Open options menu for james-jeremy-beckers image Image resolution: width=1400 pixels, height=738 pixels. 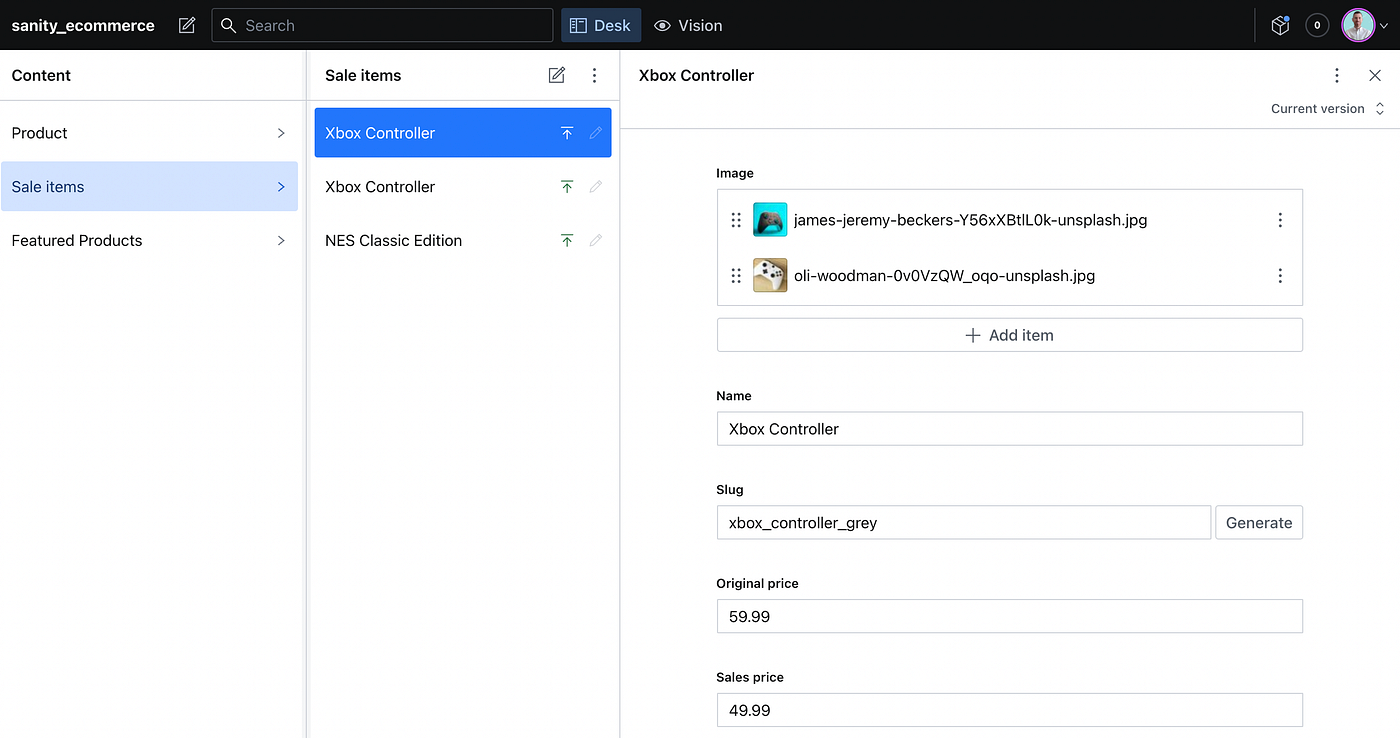[x=1280, y=220]
